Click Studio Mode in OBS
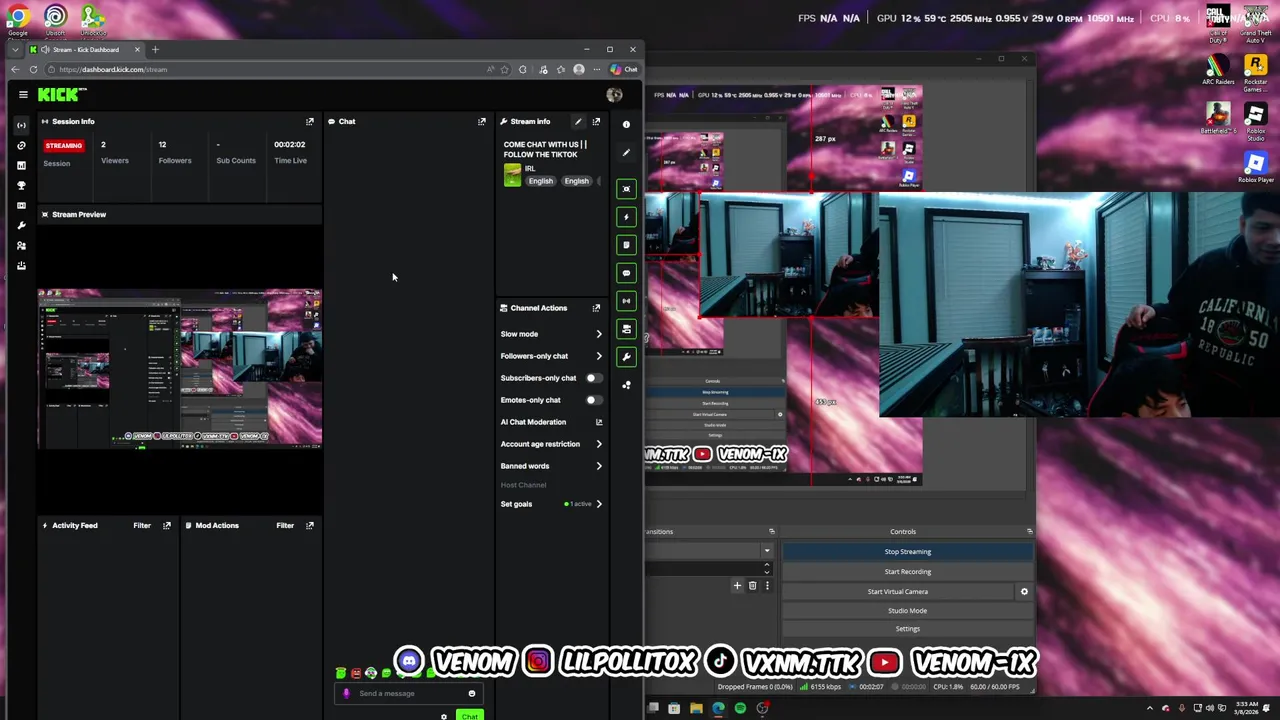 (x=907, y=610)
